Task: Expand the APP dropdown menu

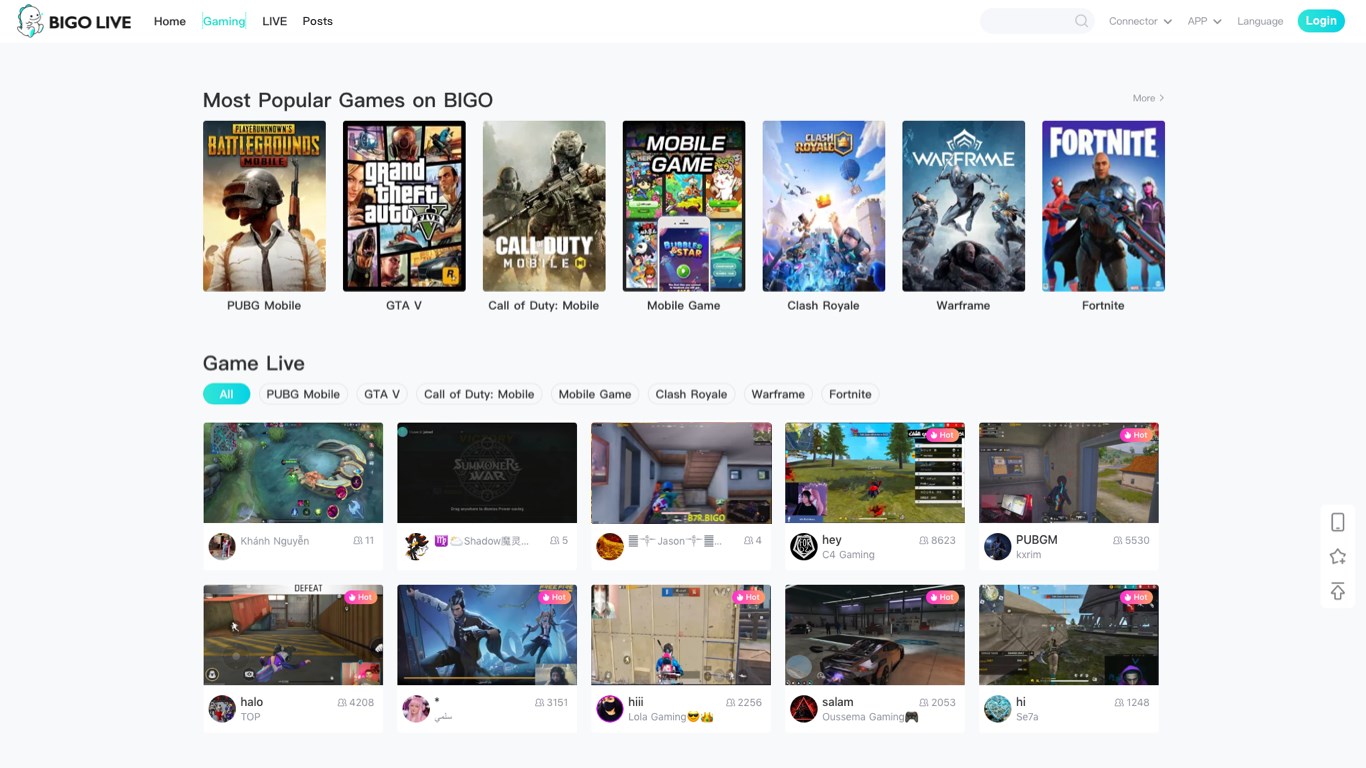Action: pyautogui.click(x=1203, y=20)
